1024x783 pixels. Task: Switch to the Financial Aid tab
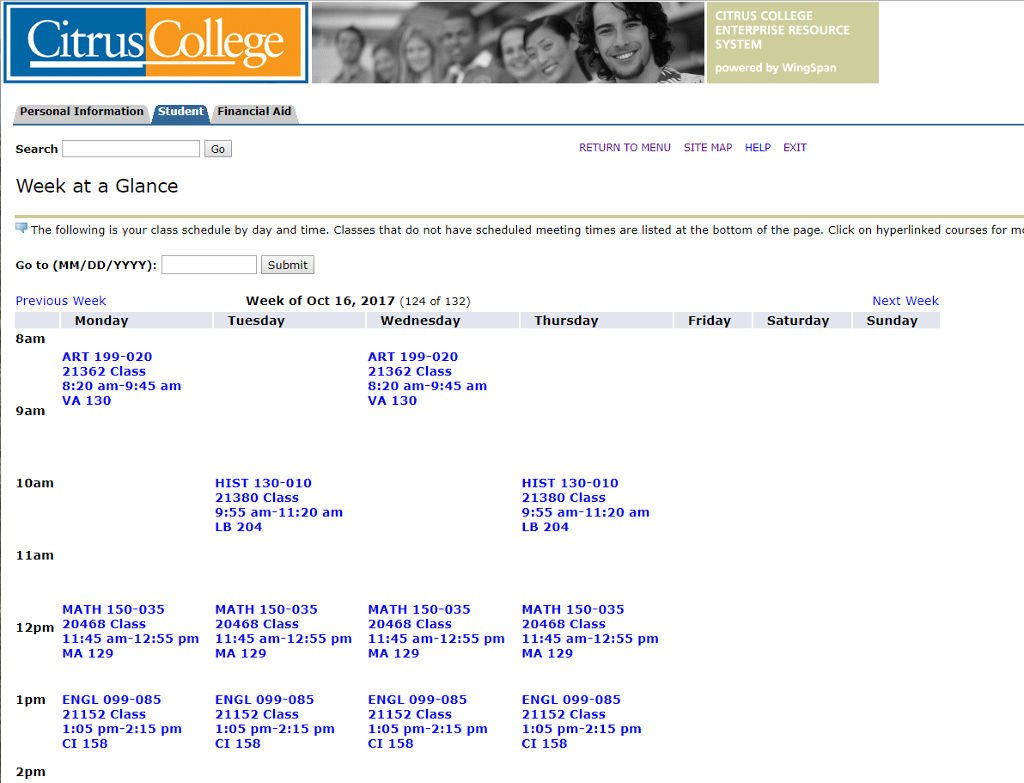click(x=253, y=113)
